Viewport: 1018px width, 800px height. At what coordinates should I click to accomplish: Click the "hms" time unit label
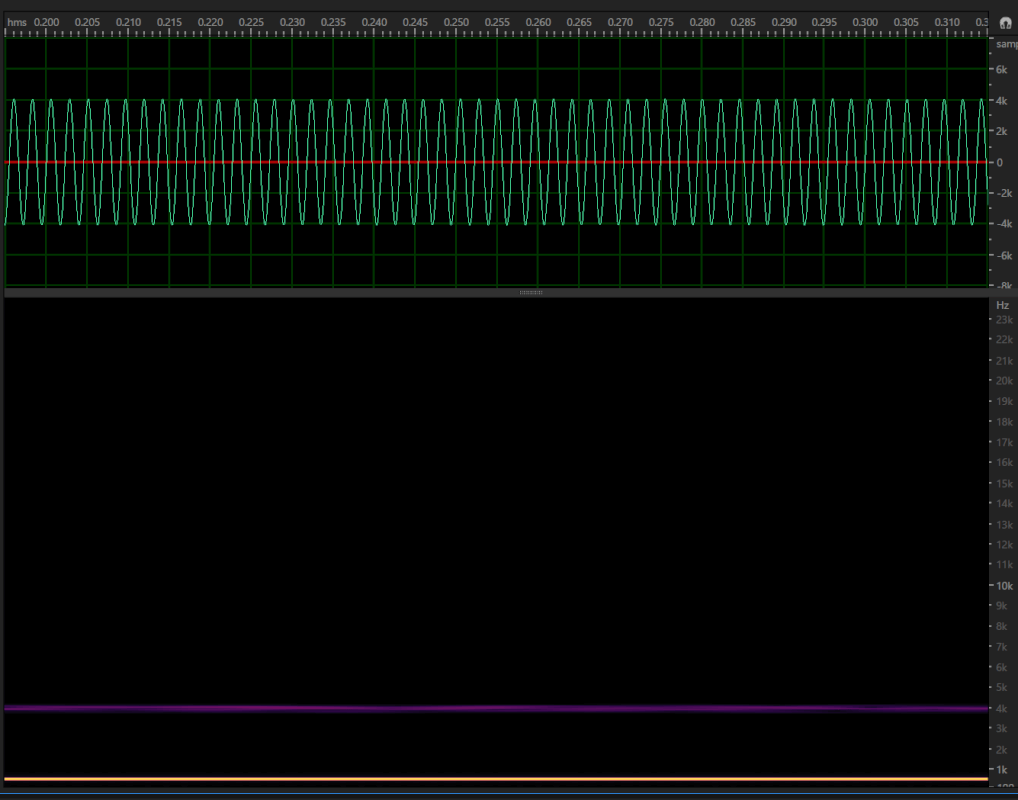coord(17,21)
